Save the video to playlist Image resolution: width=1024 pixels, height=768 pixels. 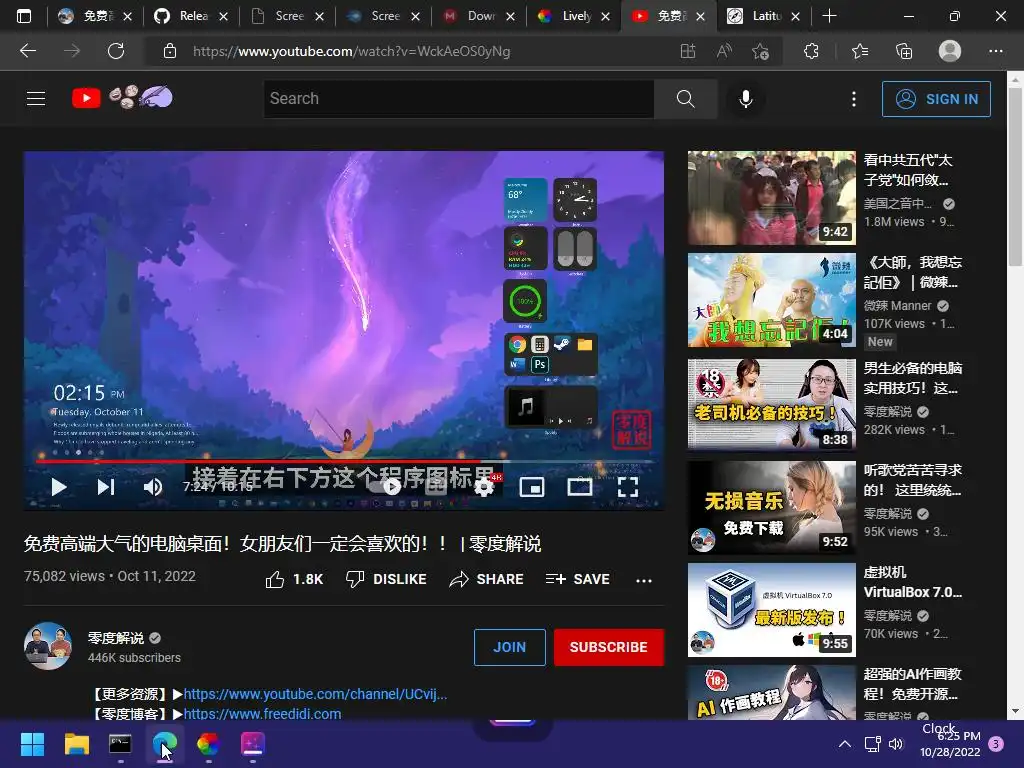(x=578, y=579)
